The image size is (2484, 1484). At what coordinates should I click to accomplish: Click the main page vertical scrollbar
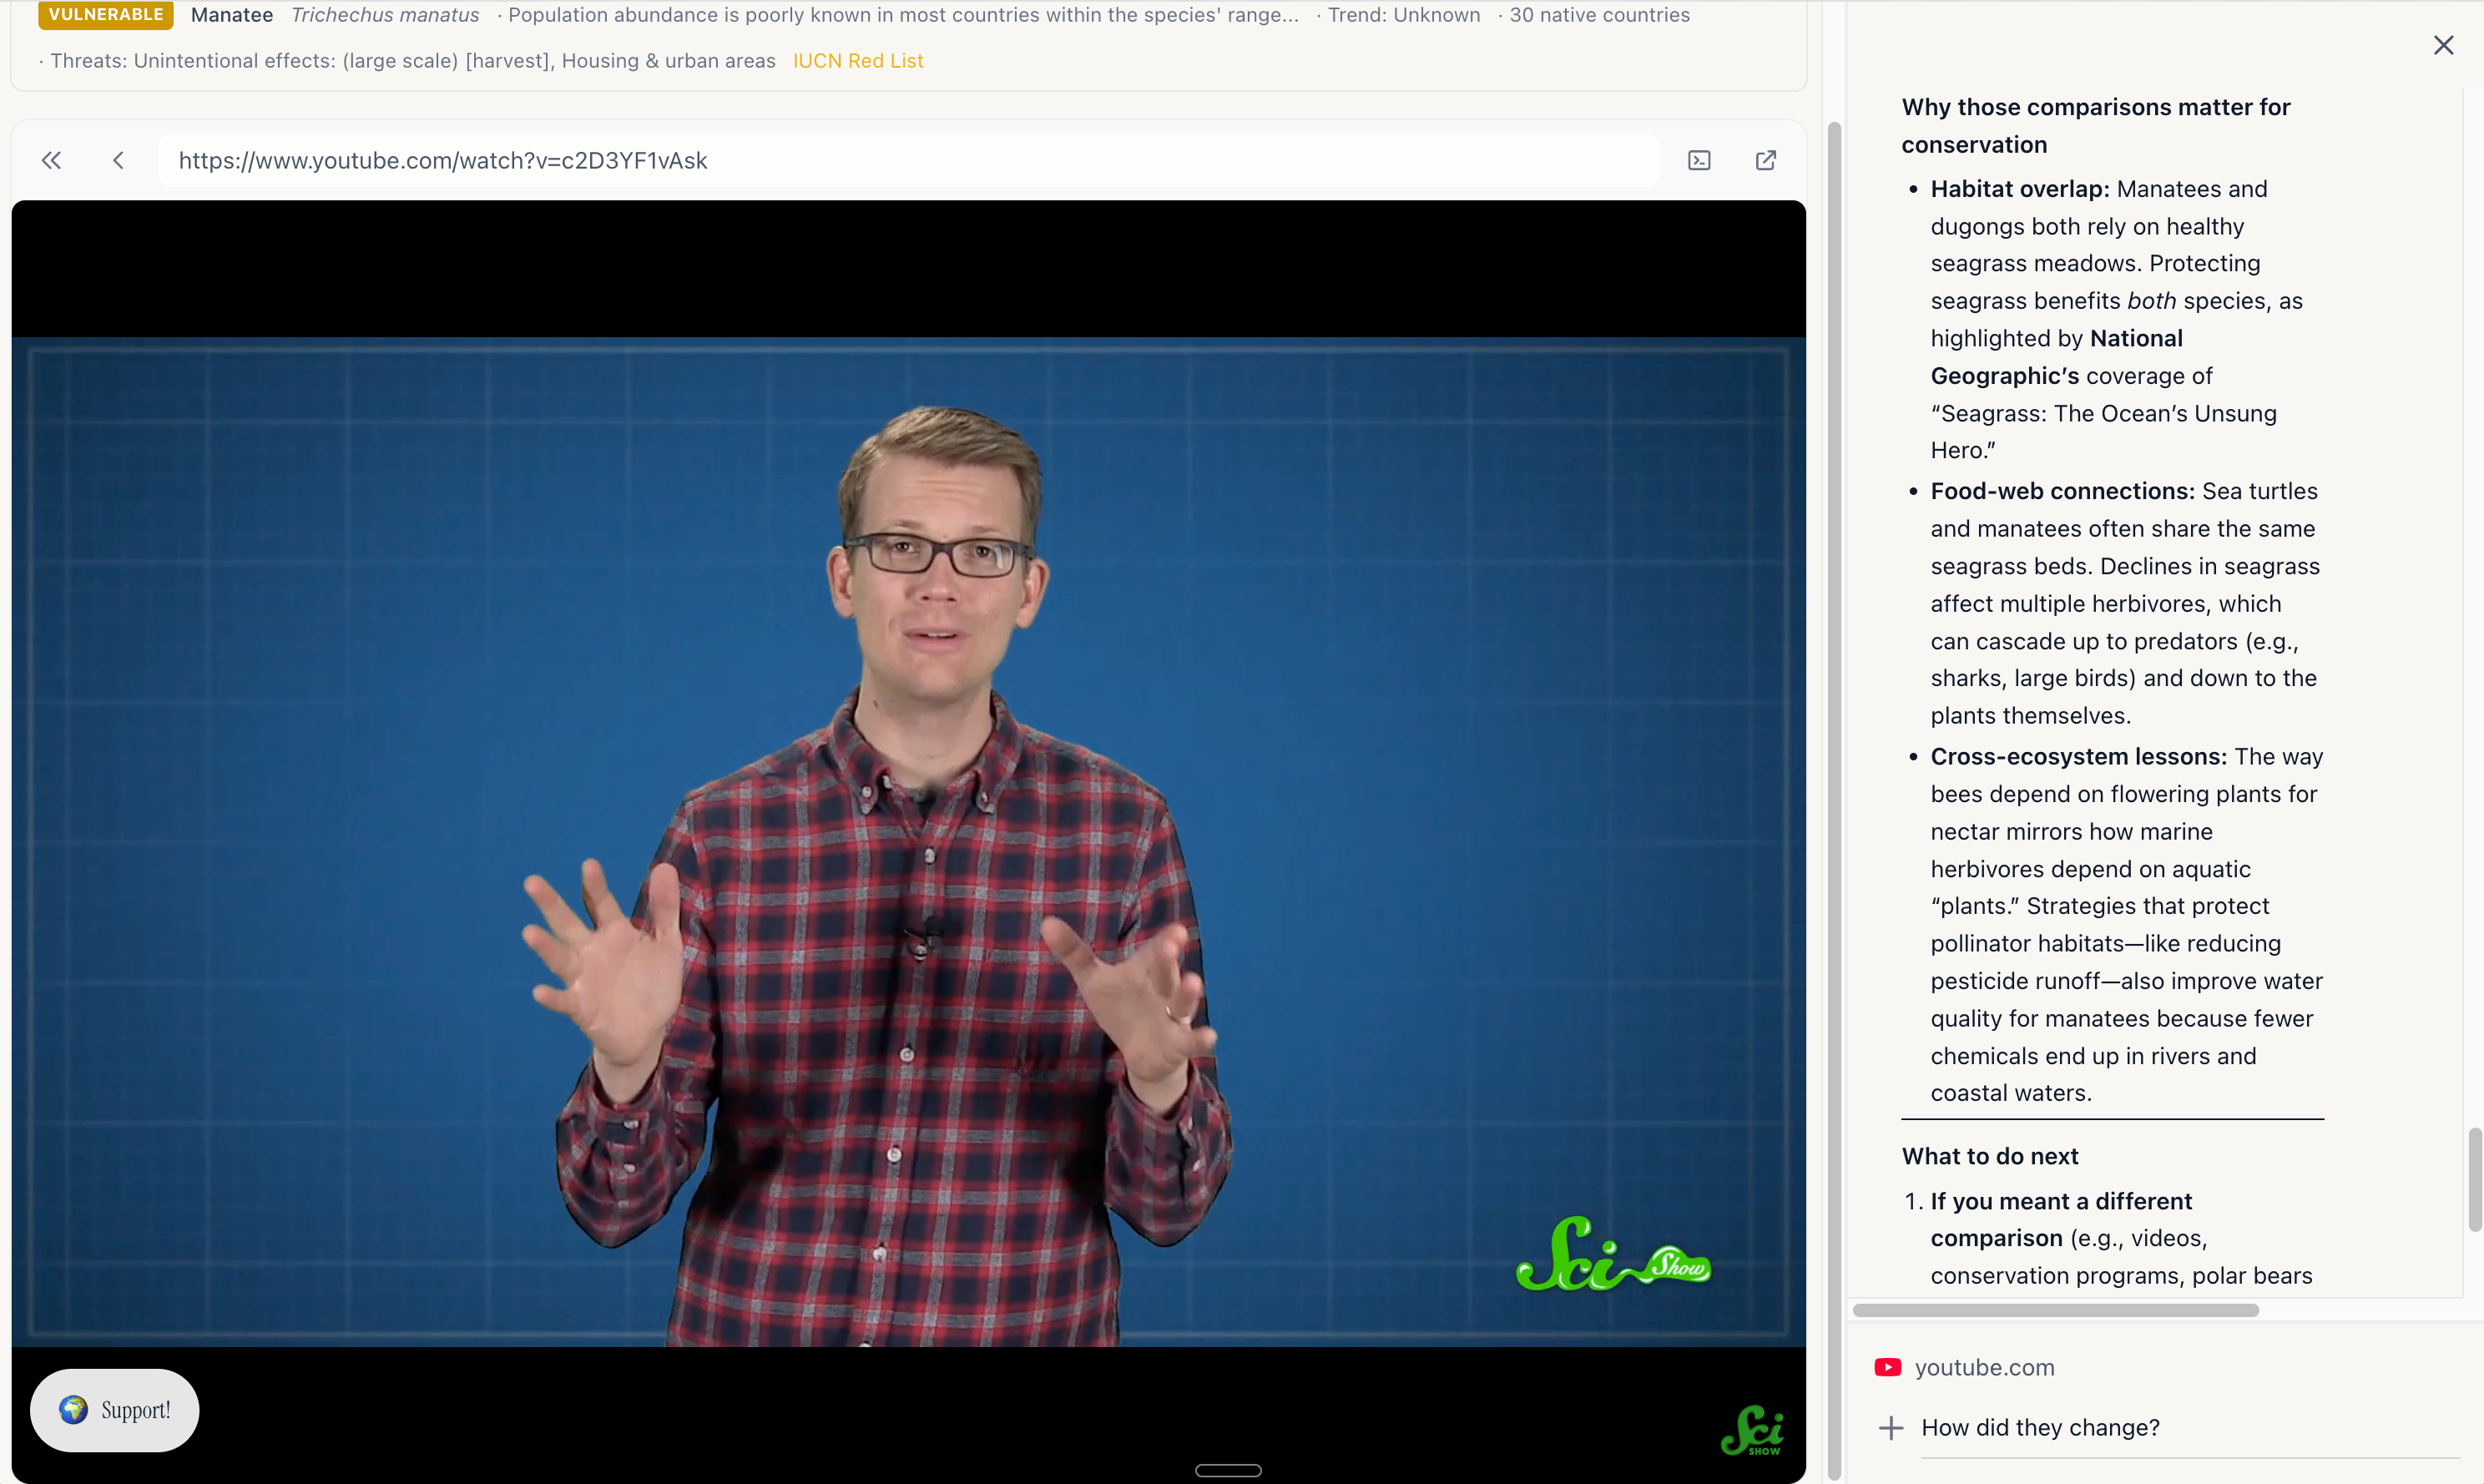point(1833,800)
